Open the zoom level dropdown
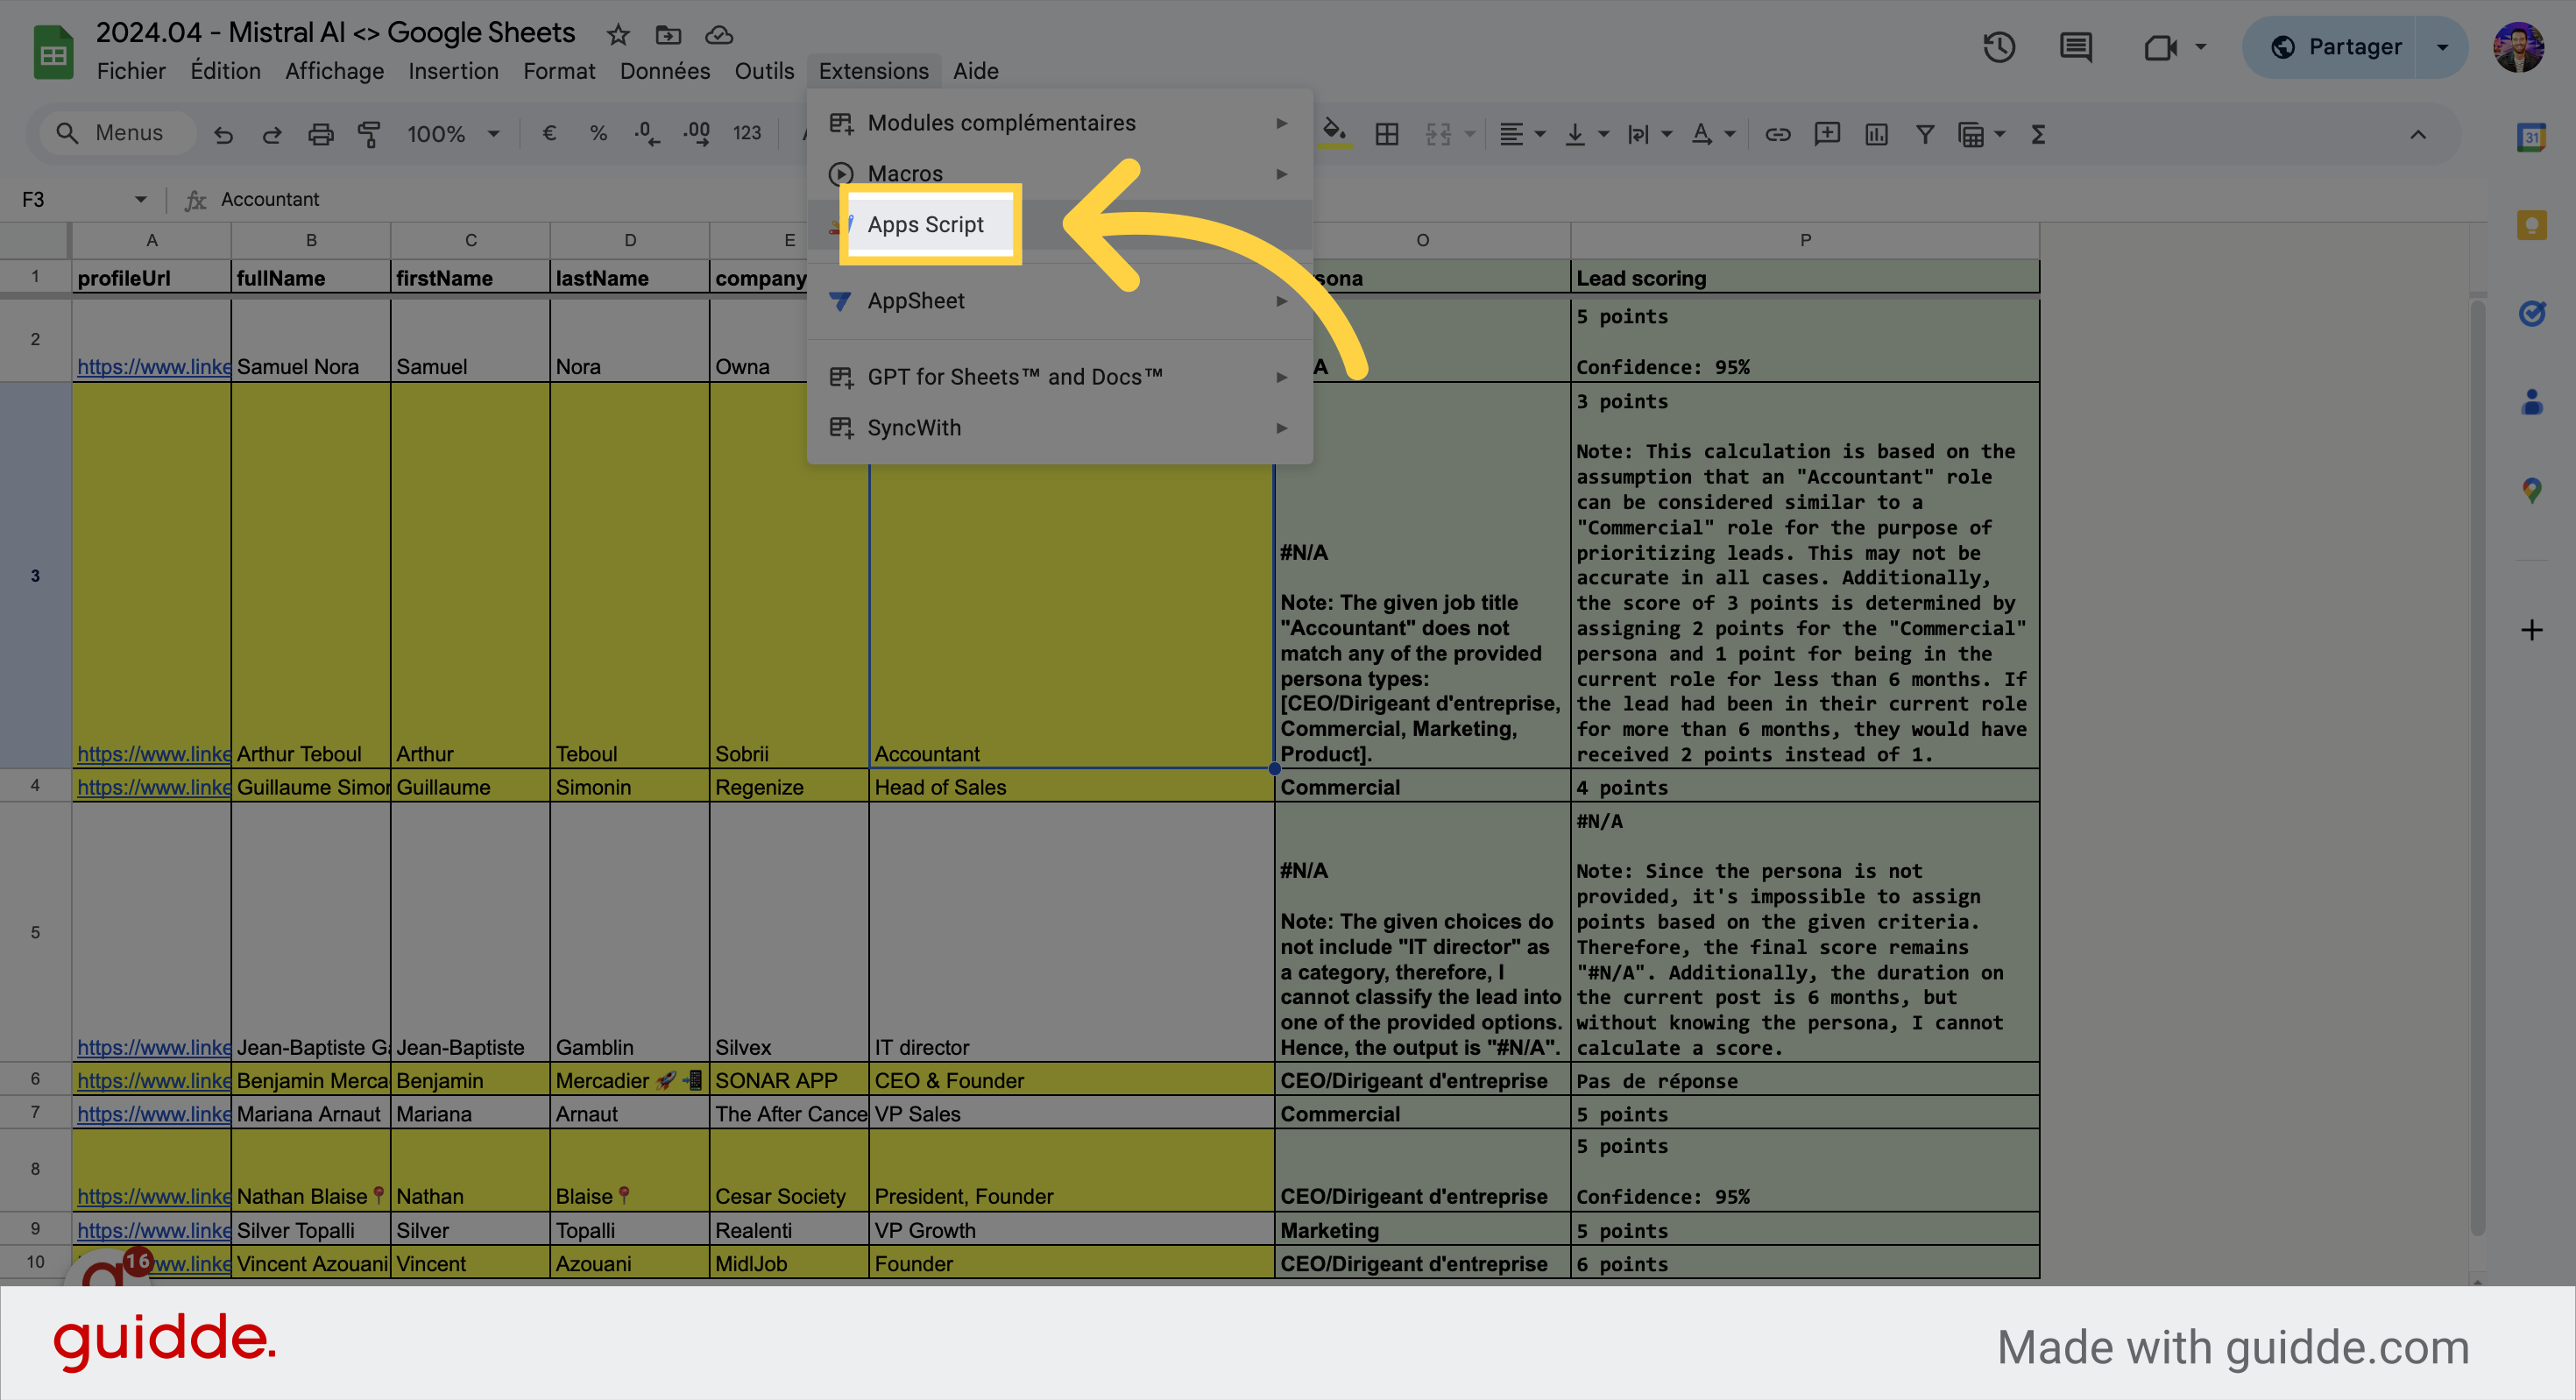Screen dimensions: 2576x1400 click(451, 133)
